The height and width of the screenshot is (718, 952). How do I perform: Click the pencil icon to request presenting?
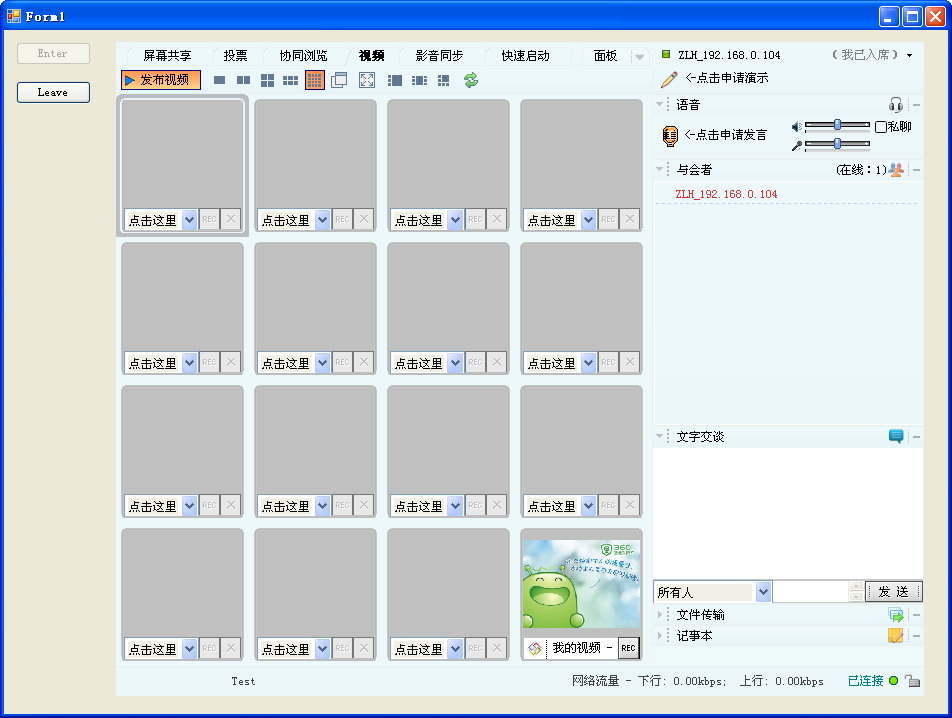click(669, 79)
